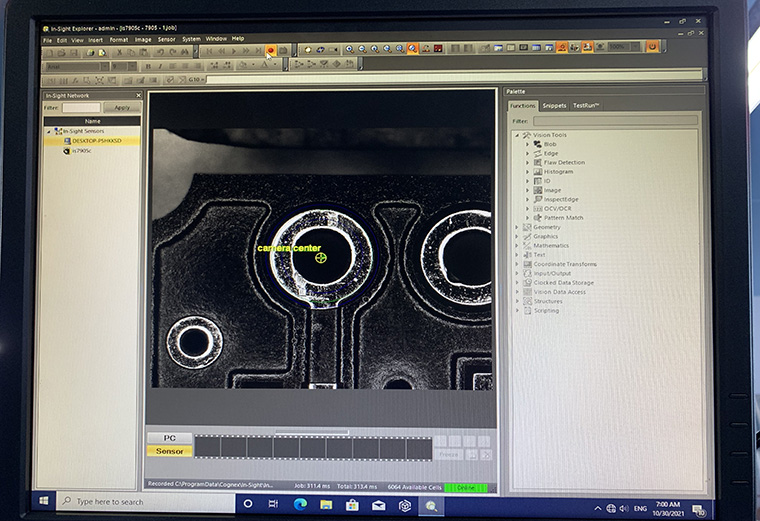Screen dimensions: 760x521
Task: Expand the Pattern Match node
Action: [x=528, y=218]
